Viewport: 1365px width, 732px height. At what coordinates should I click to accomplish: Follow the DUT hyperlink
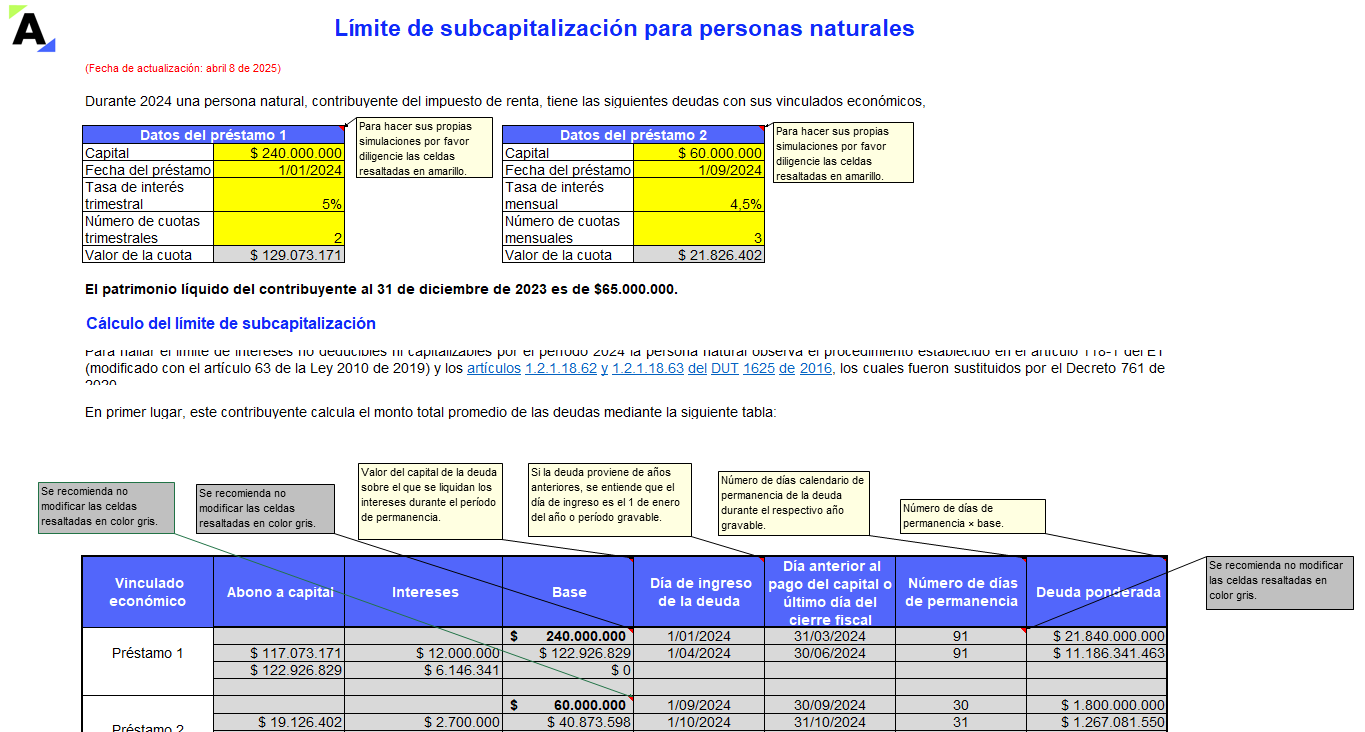tap(724, 368)
